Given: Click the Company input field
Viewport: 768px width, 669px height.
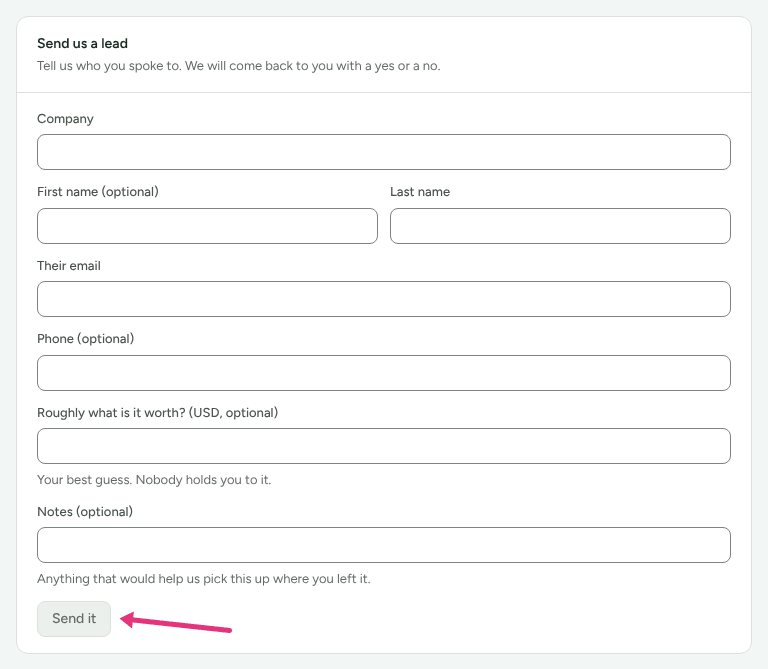Looking at the screenshot, I should point(384,152).
